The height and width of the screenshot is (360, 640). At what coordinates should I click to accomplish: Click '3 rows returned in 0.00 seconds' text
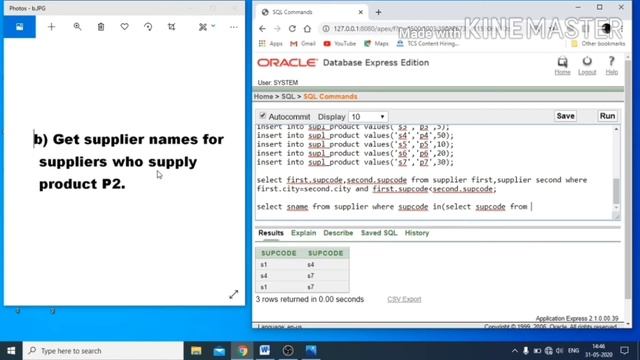coord(309,299)
